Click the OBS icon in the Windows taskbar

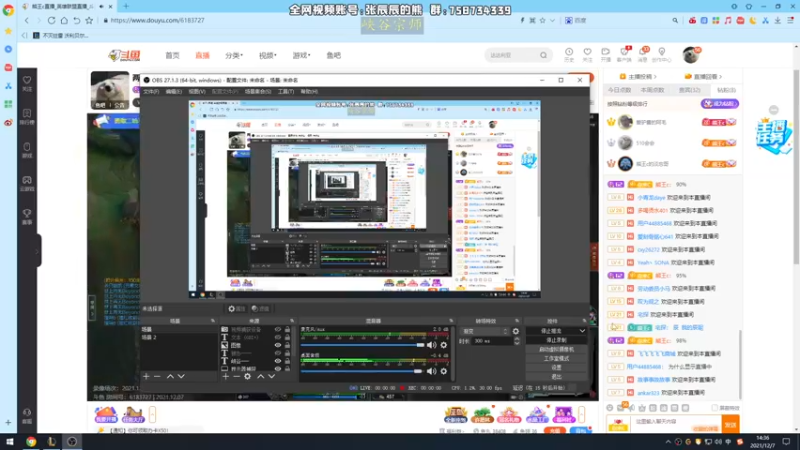(72, 442)
